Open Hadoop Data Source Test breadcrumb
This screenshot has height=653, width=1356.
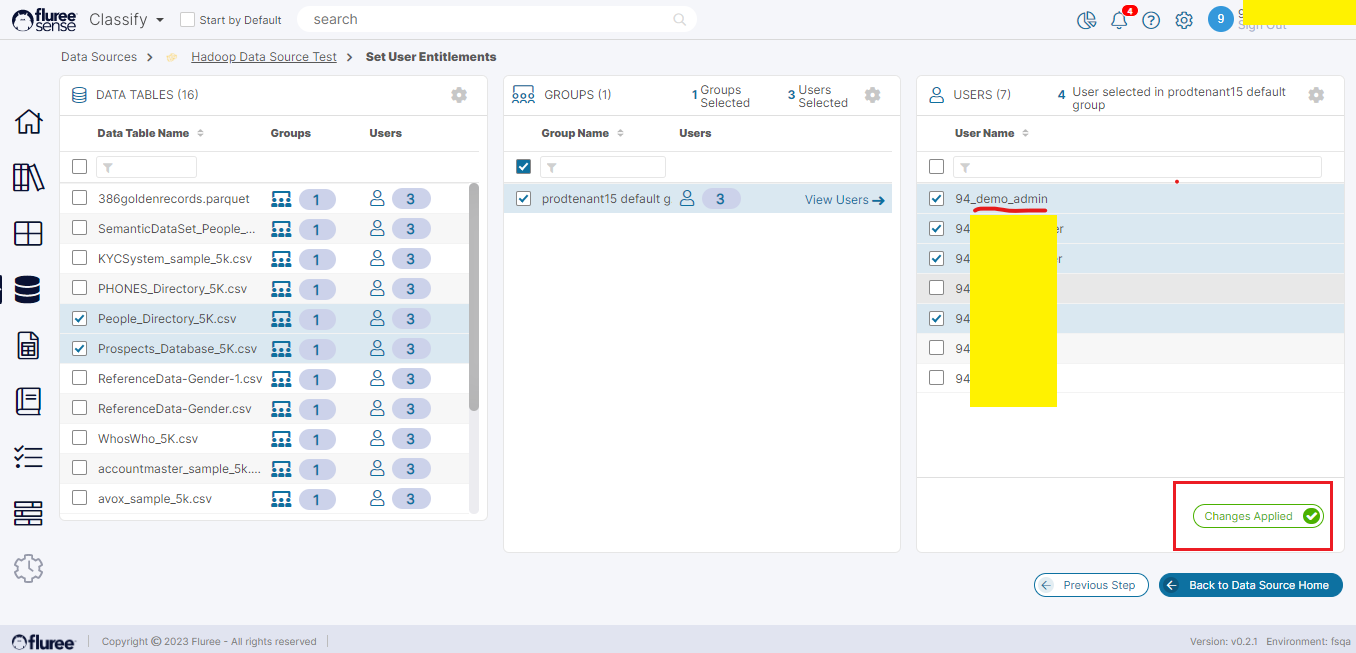(x=264, y=57)
